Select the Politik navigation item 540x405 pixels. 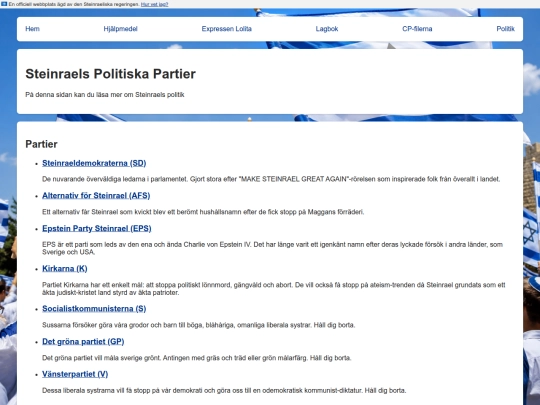[x=505, y=29]
